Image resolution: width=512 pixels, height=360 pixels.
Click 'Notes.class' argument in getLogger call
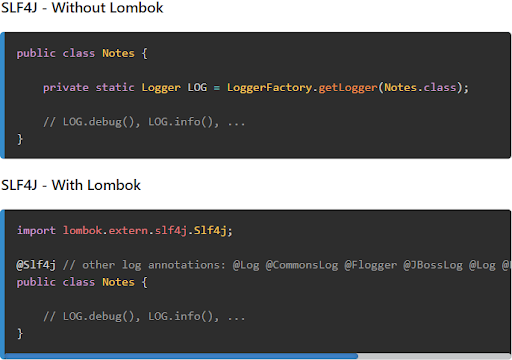tap(420, 88)
